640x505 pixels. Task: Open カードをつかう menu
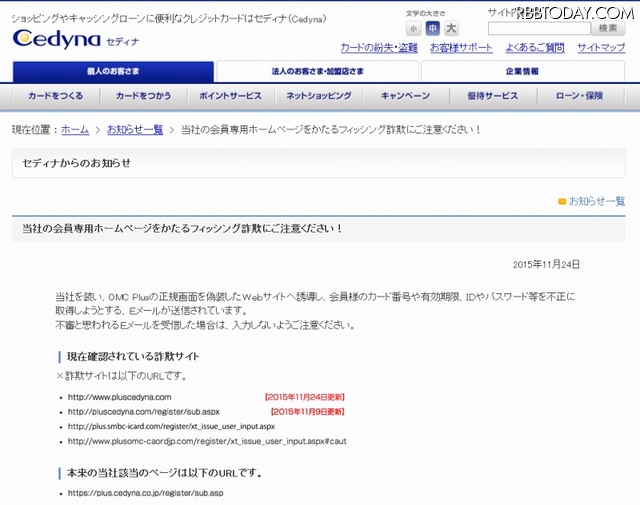(143, 96)
